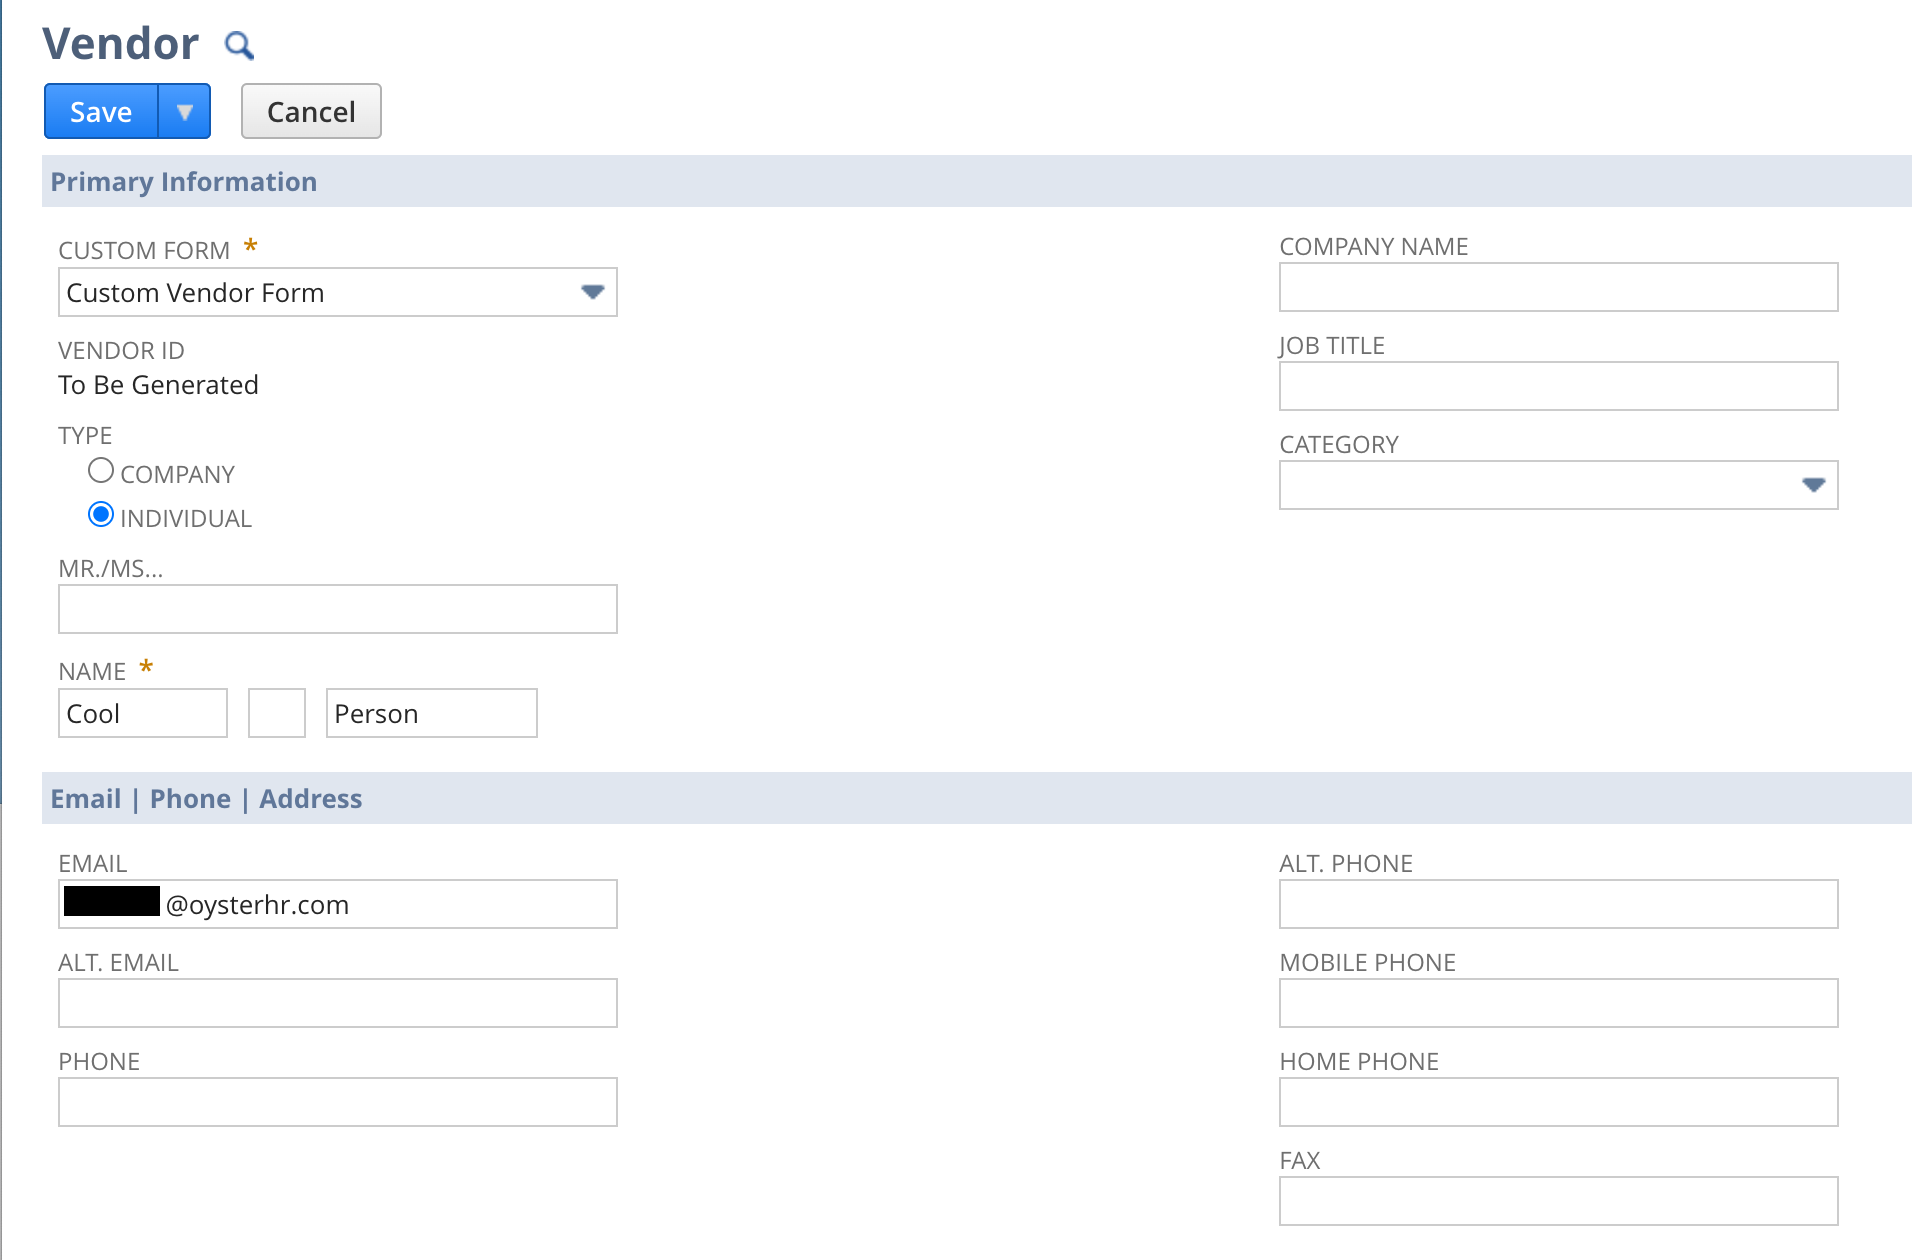Viewport: 1912px width, 1260px height.
Task: Click the search magnifier icon beside Vendor
Action: 239,45
